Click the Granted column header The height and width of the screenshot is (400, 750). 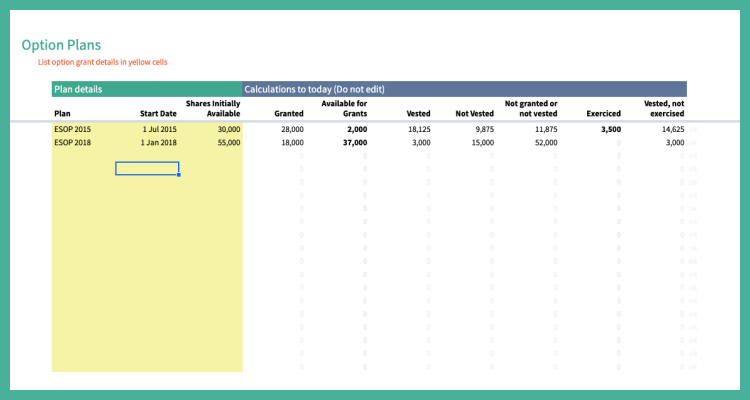[x=289, y=113]
